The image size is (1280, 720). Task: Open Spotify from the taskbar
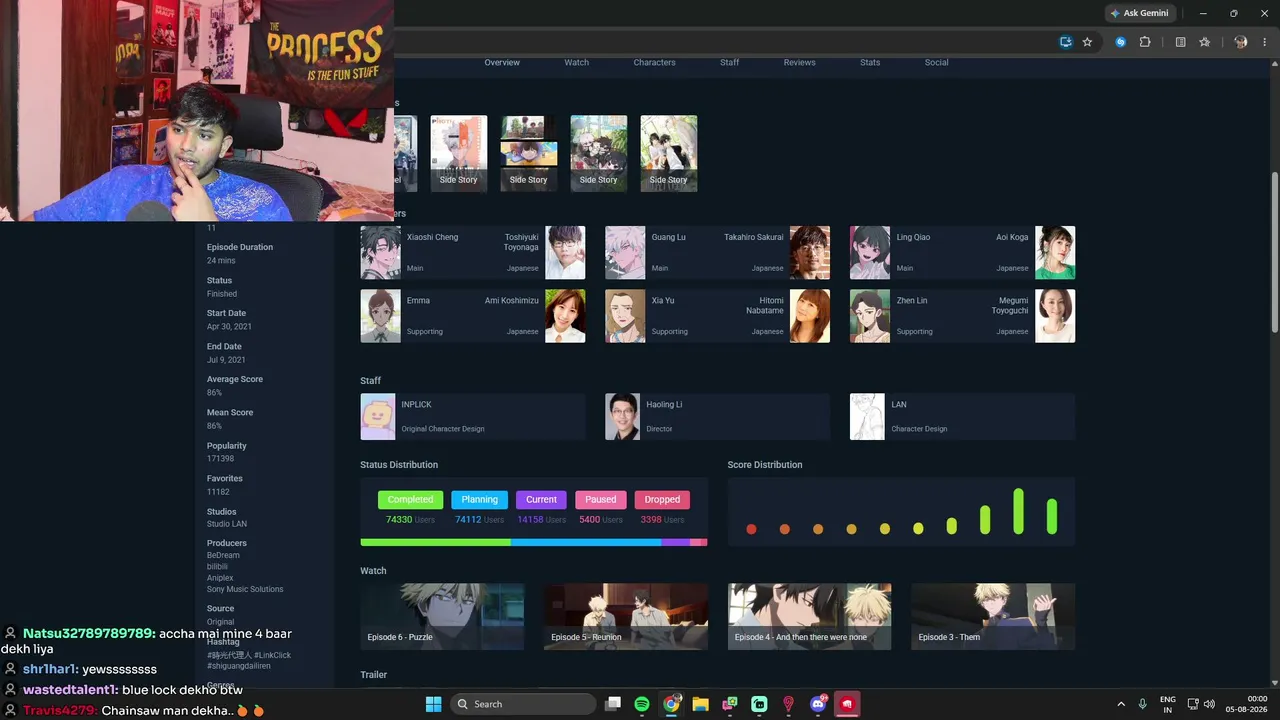pyautogui.click(x=642, y=704)
